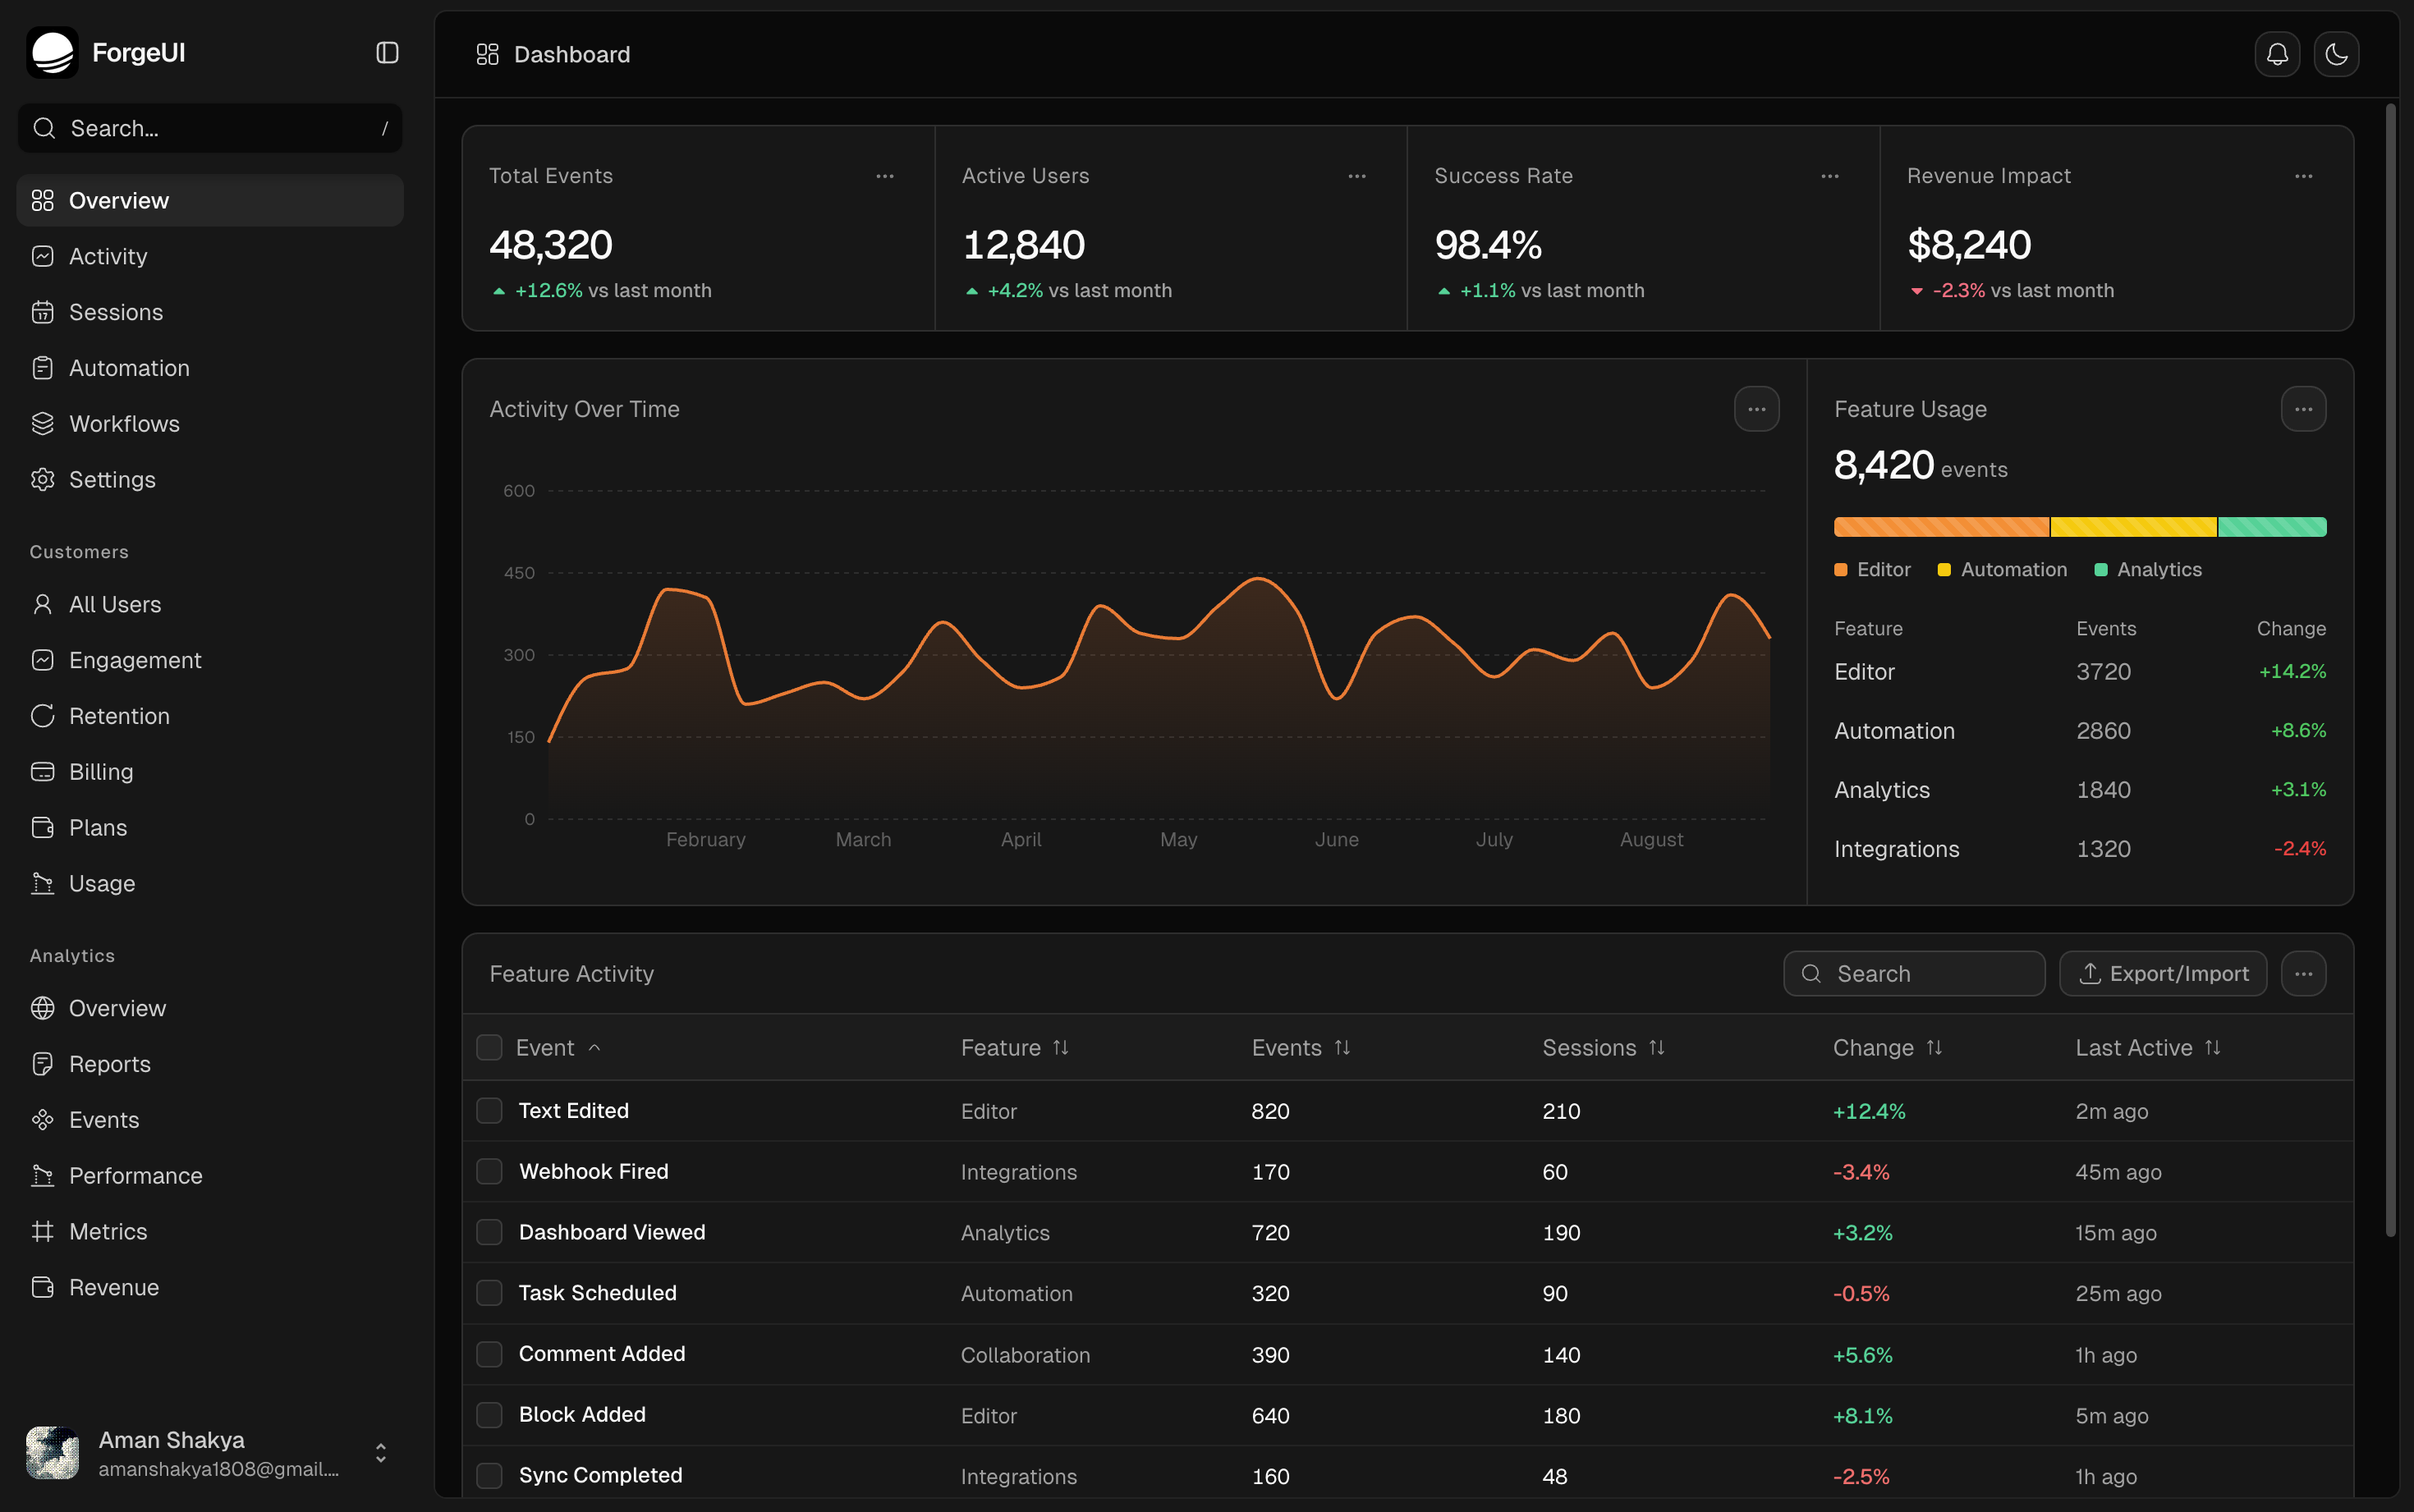Expand the Aman Shakya account switcher

coord(380,1453)
